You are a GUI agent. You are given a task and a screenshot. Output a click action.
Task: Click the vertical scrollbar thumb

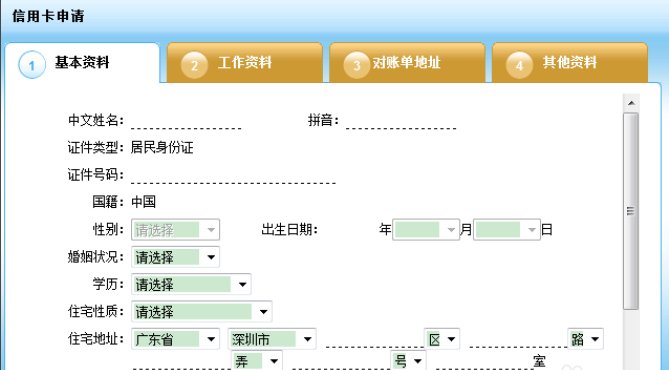coord(631,211)
